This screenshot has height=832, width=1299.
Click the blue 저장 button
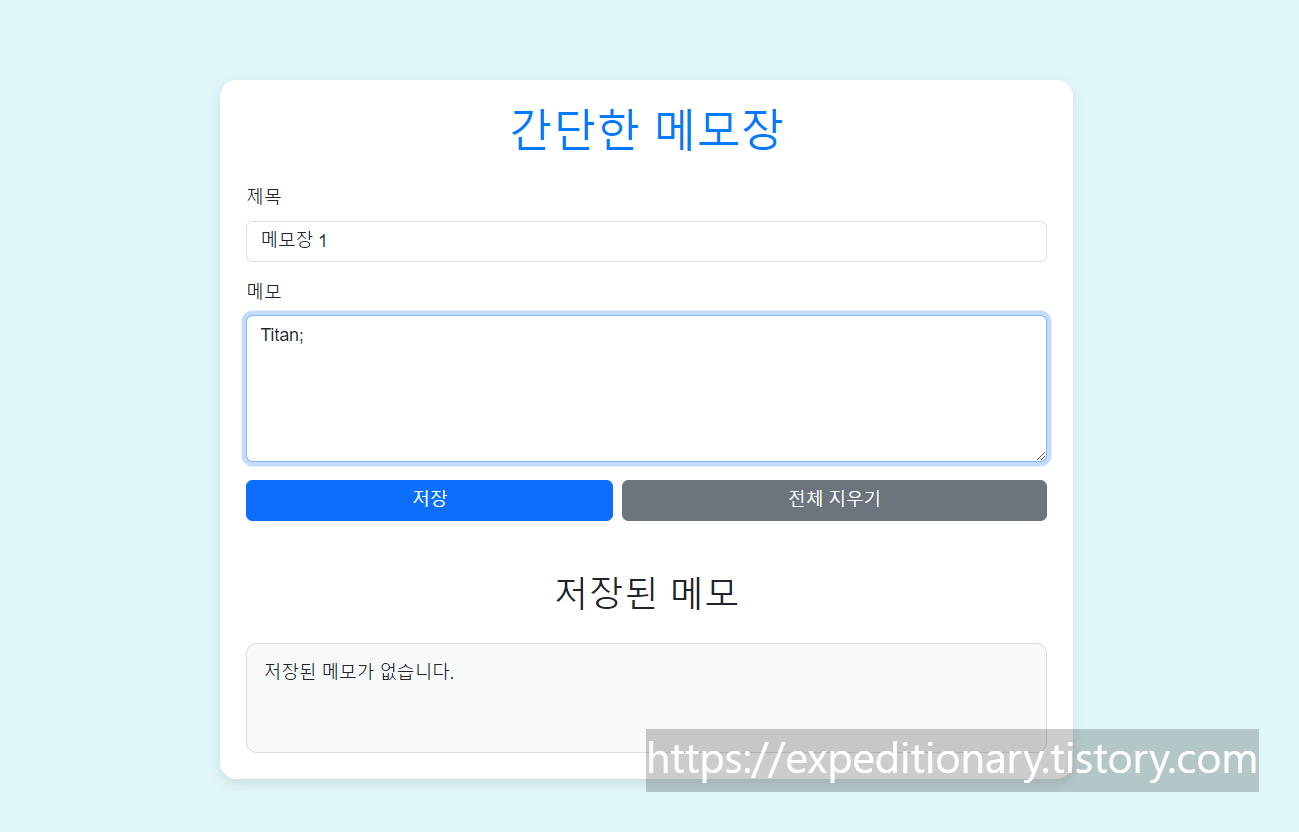[429, 500]
